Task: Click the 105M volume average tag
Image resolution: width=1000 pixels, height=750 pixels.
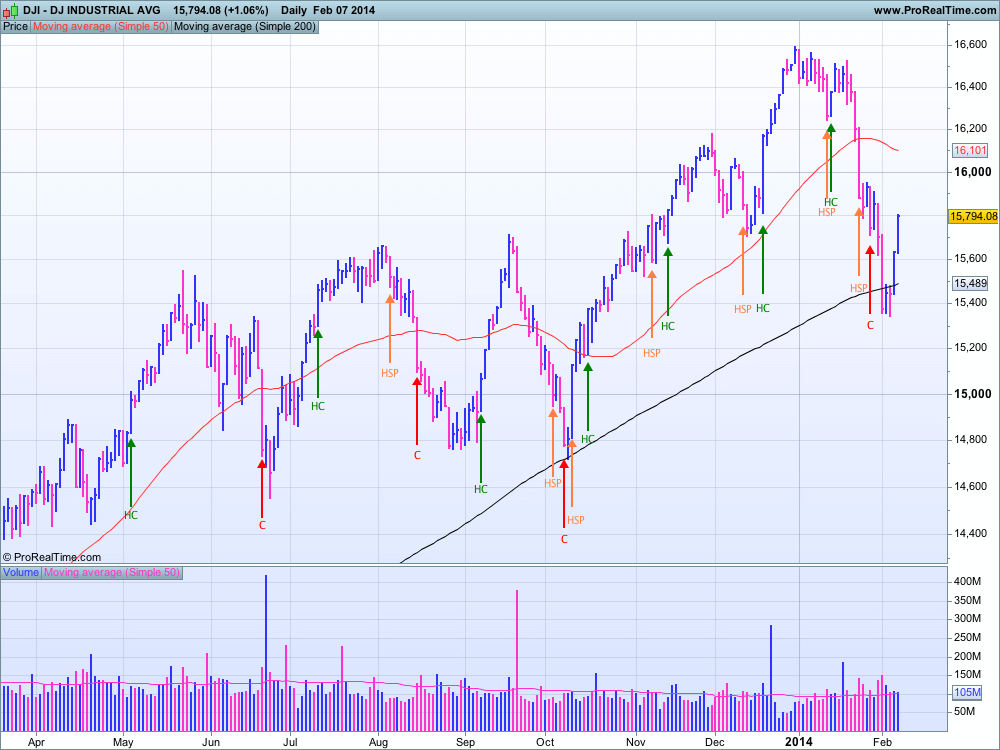Action: tap(967, 693)
